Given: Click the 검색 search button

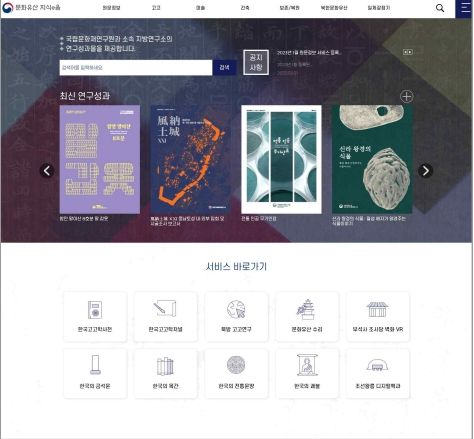Looking at the screenshot, I should (224, 68).
